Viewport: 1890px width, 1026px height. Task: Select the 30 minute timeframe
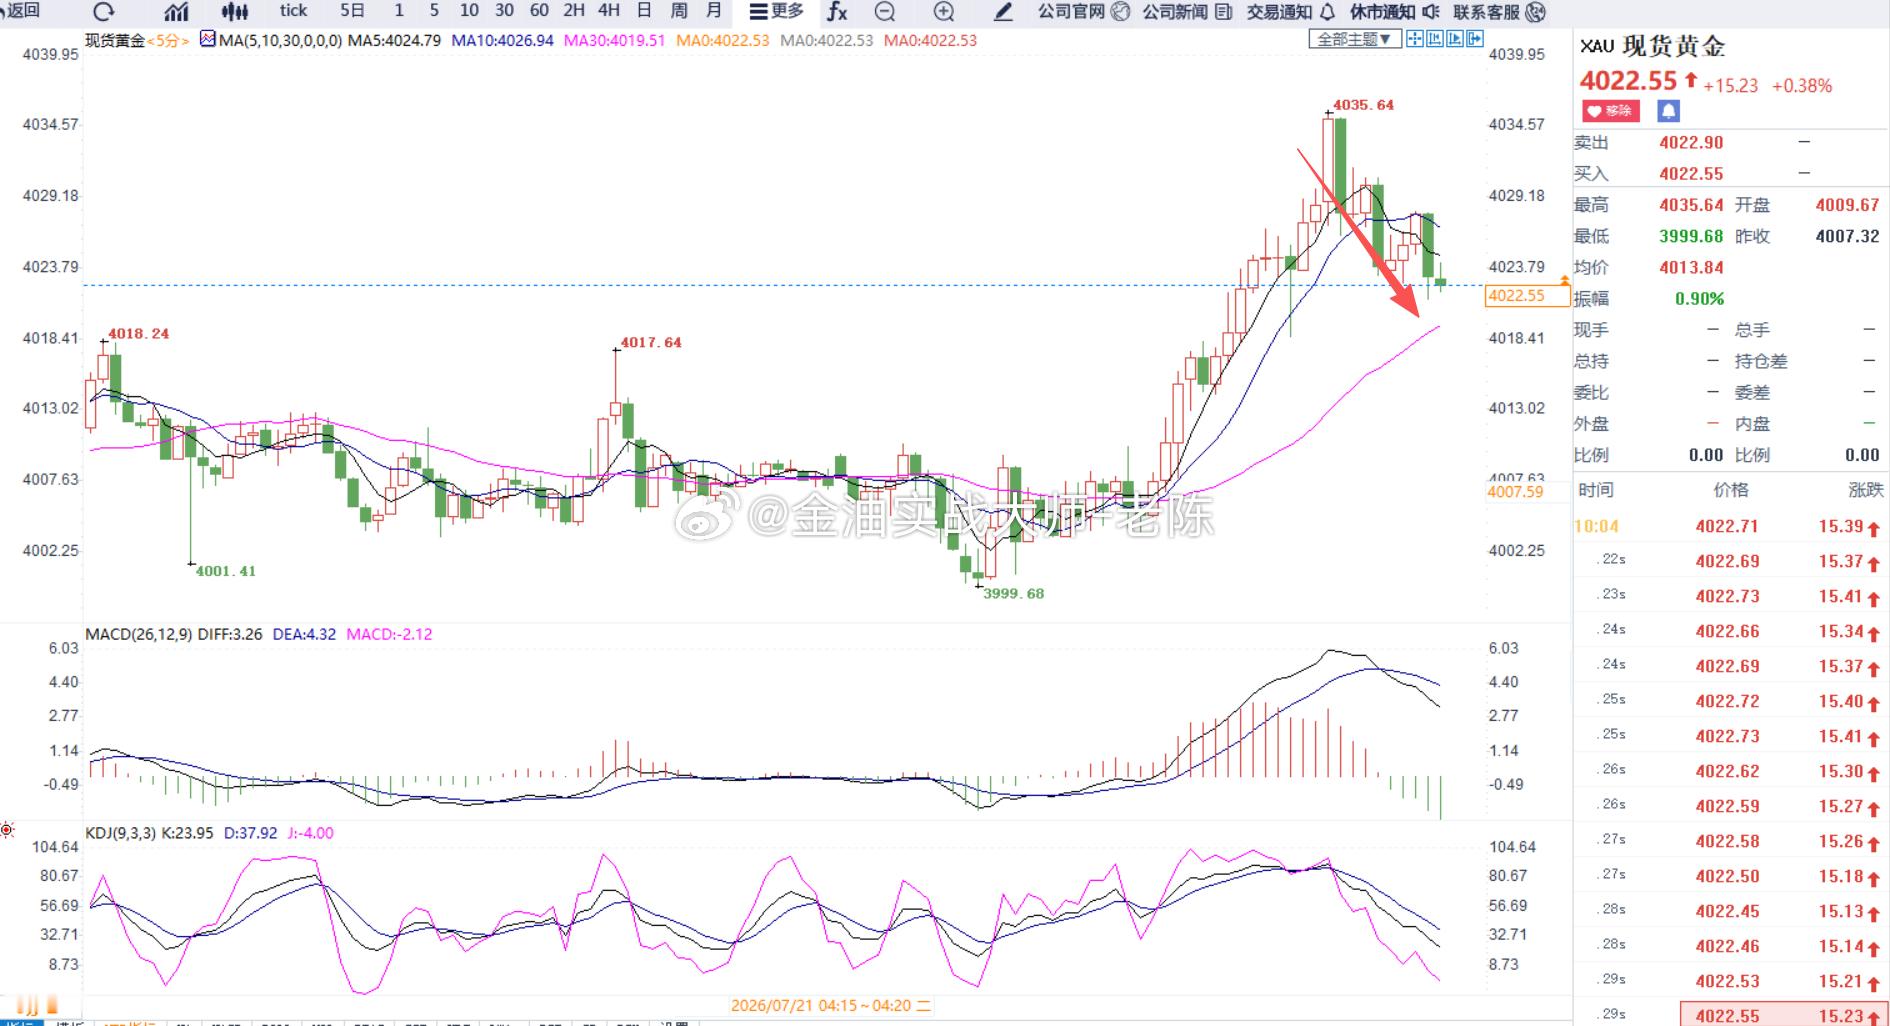pos(504,11)
